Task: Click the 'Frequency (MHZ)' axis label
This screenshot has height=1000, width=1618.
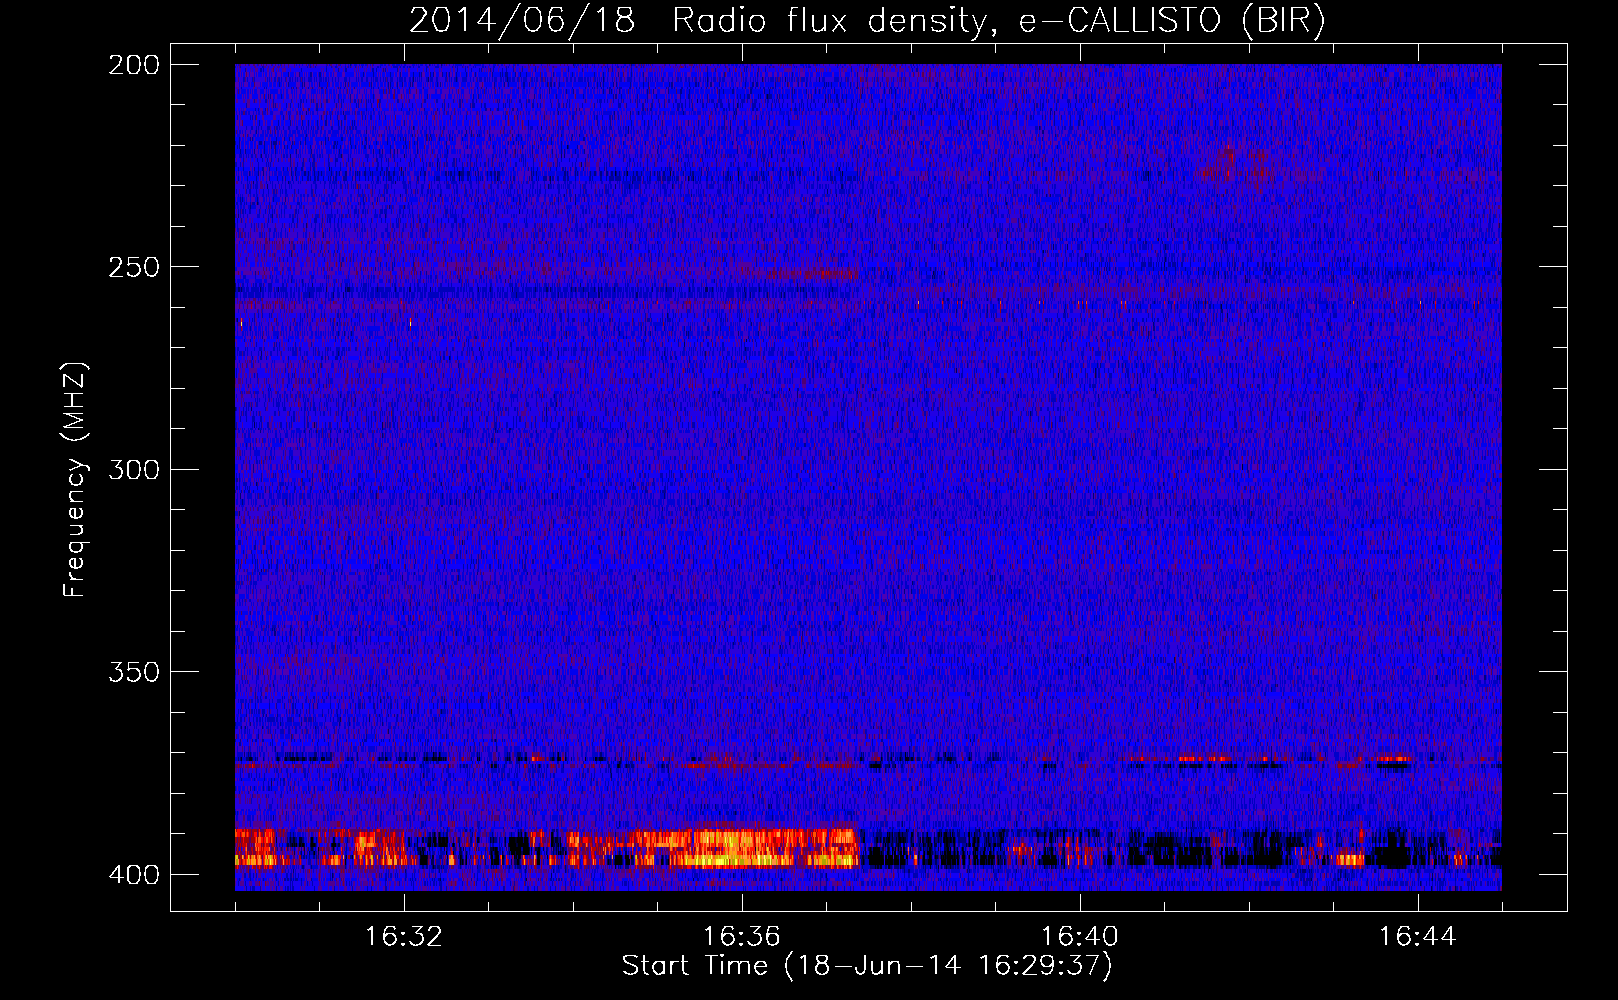Action: click(x=75, y=479)
